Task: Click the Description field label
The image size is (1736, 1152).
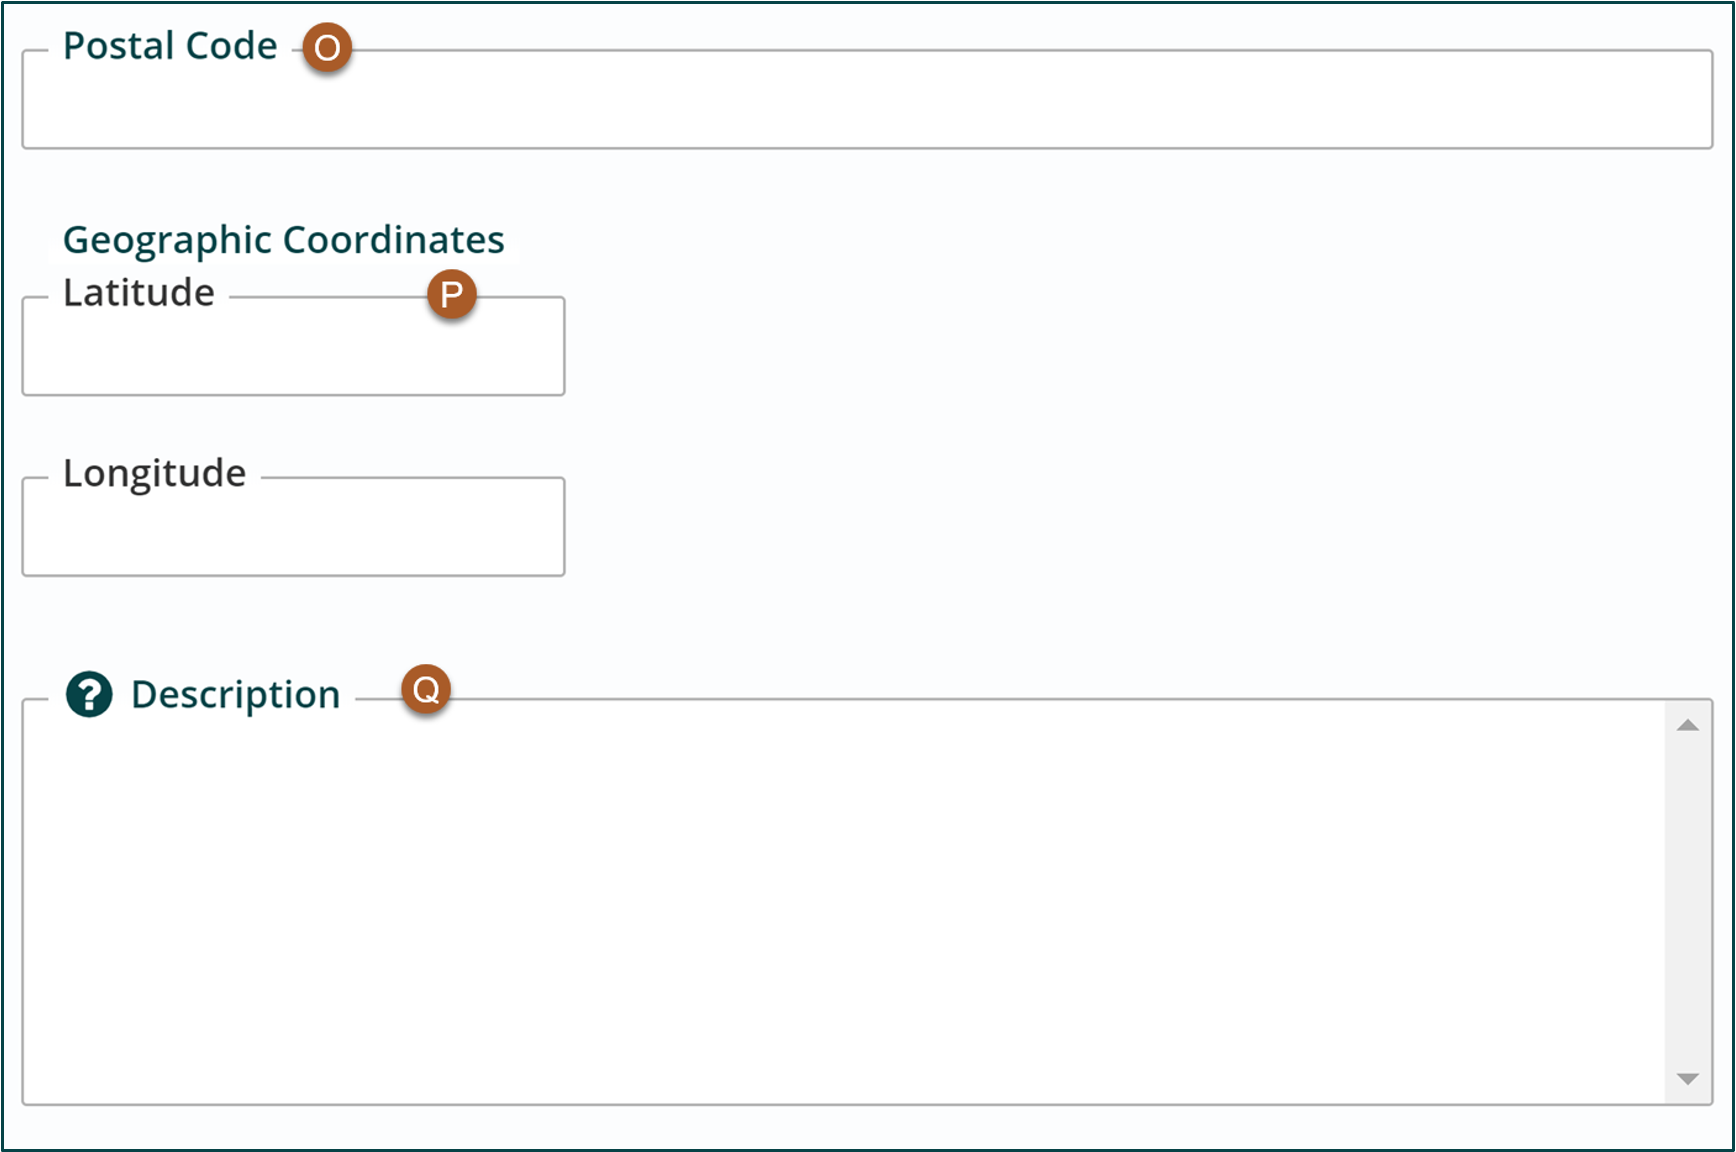Action: tap(236, 694)
